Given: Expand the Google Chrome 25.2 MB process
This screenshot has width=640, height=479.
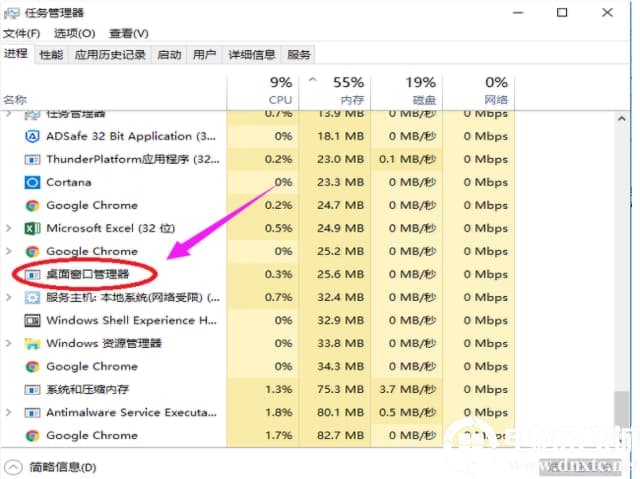Looking at the screenshot, I should (x=8, y=251).
